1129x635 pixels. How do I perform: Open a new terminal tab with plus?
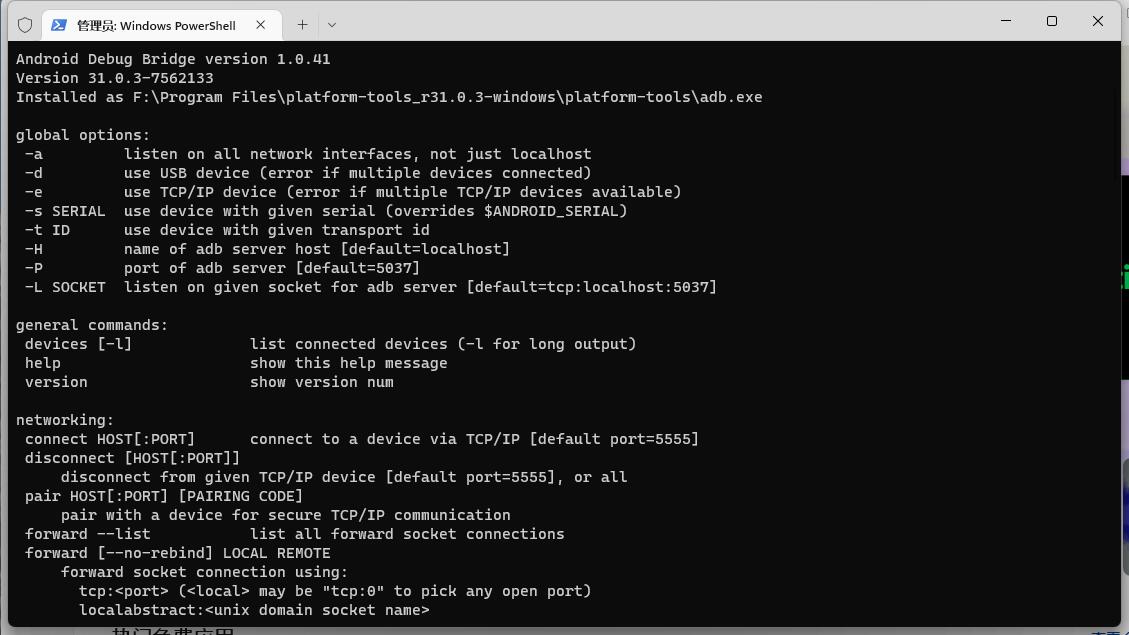[302, 25]
